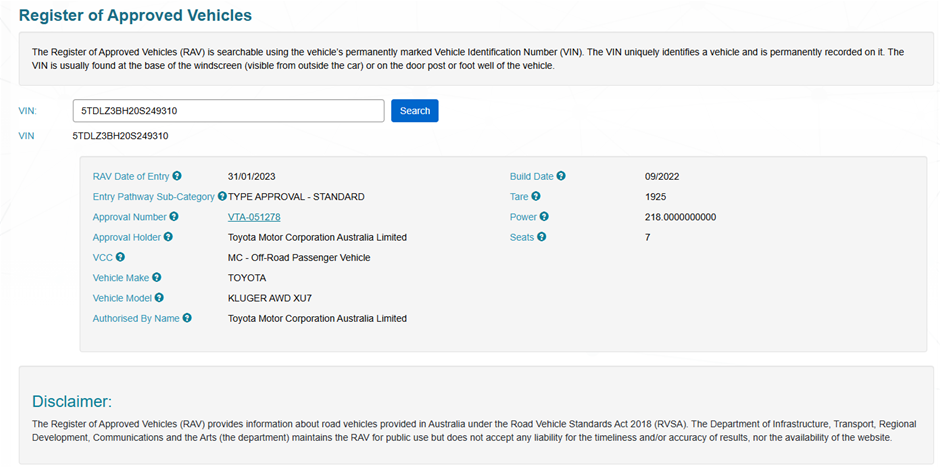Image resolution: width=940 pixels, height=469 pixels.
Task: Click help icon next to Approval Holder
Action: [x=168, y=237]
